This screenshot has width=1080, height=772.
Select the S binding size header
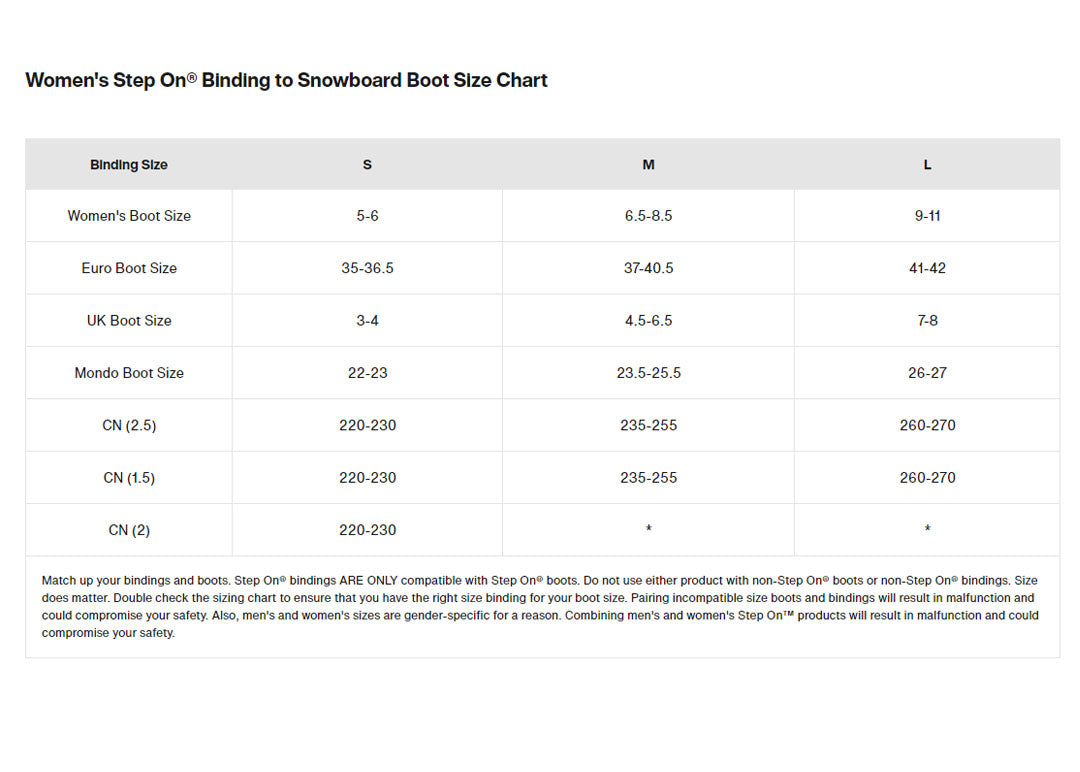367,165
